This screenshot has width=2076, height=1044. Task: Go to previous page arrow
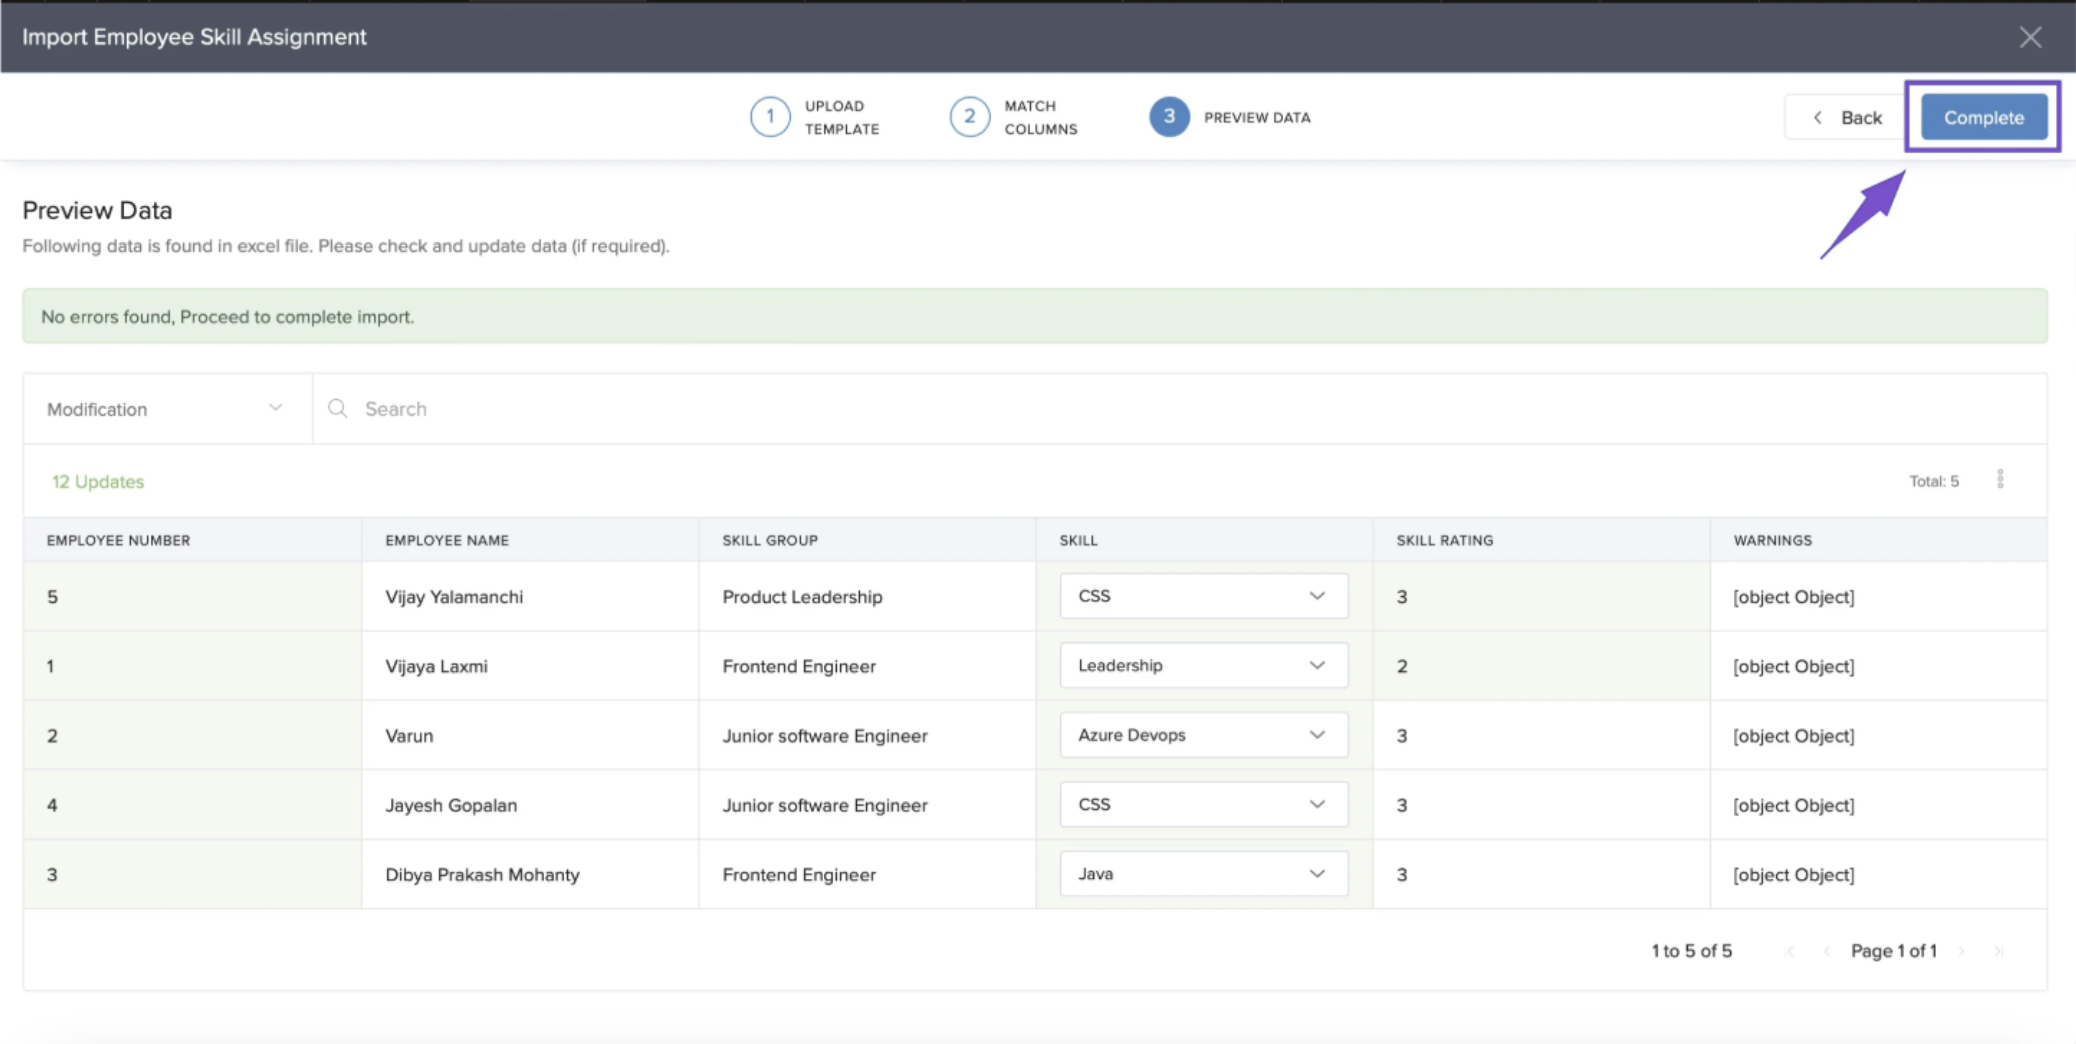(1826, 951)
